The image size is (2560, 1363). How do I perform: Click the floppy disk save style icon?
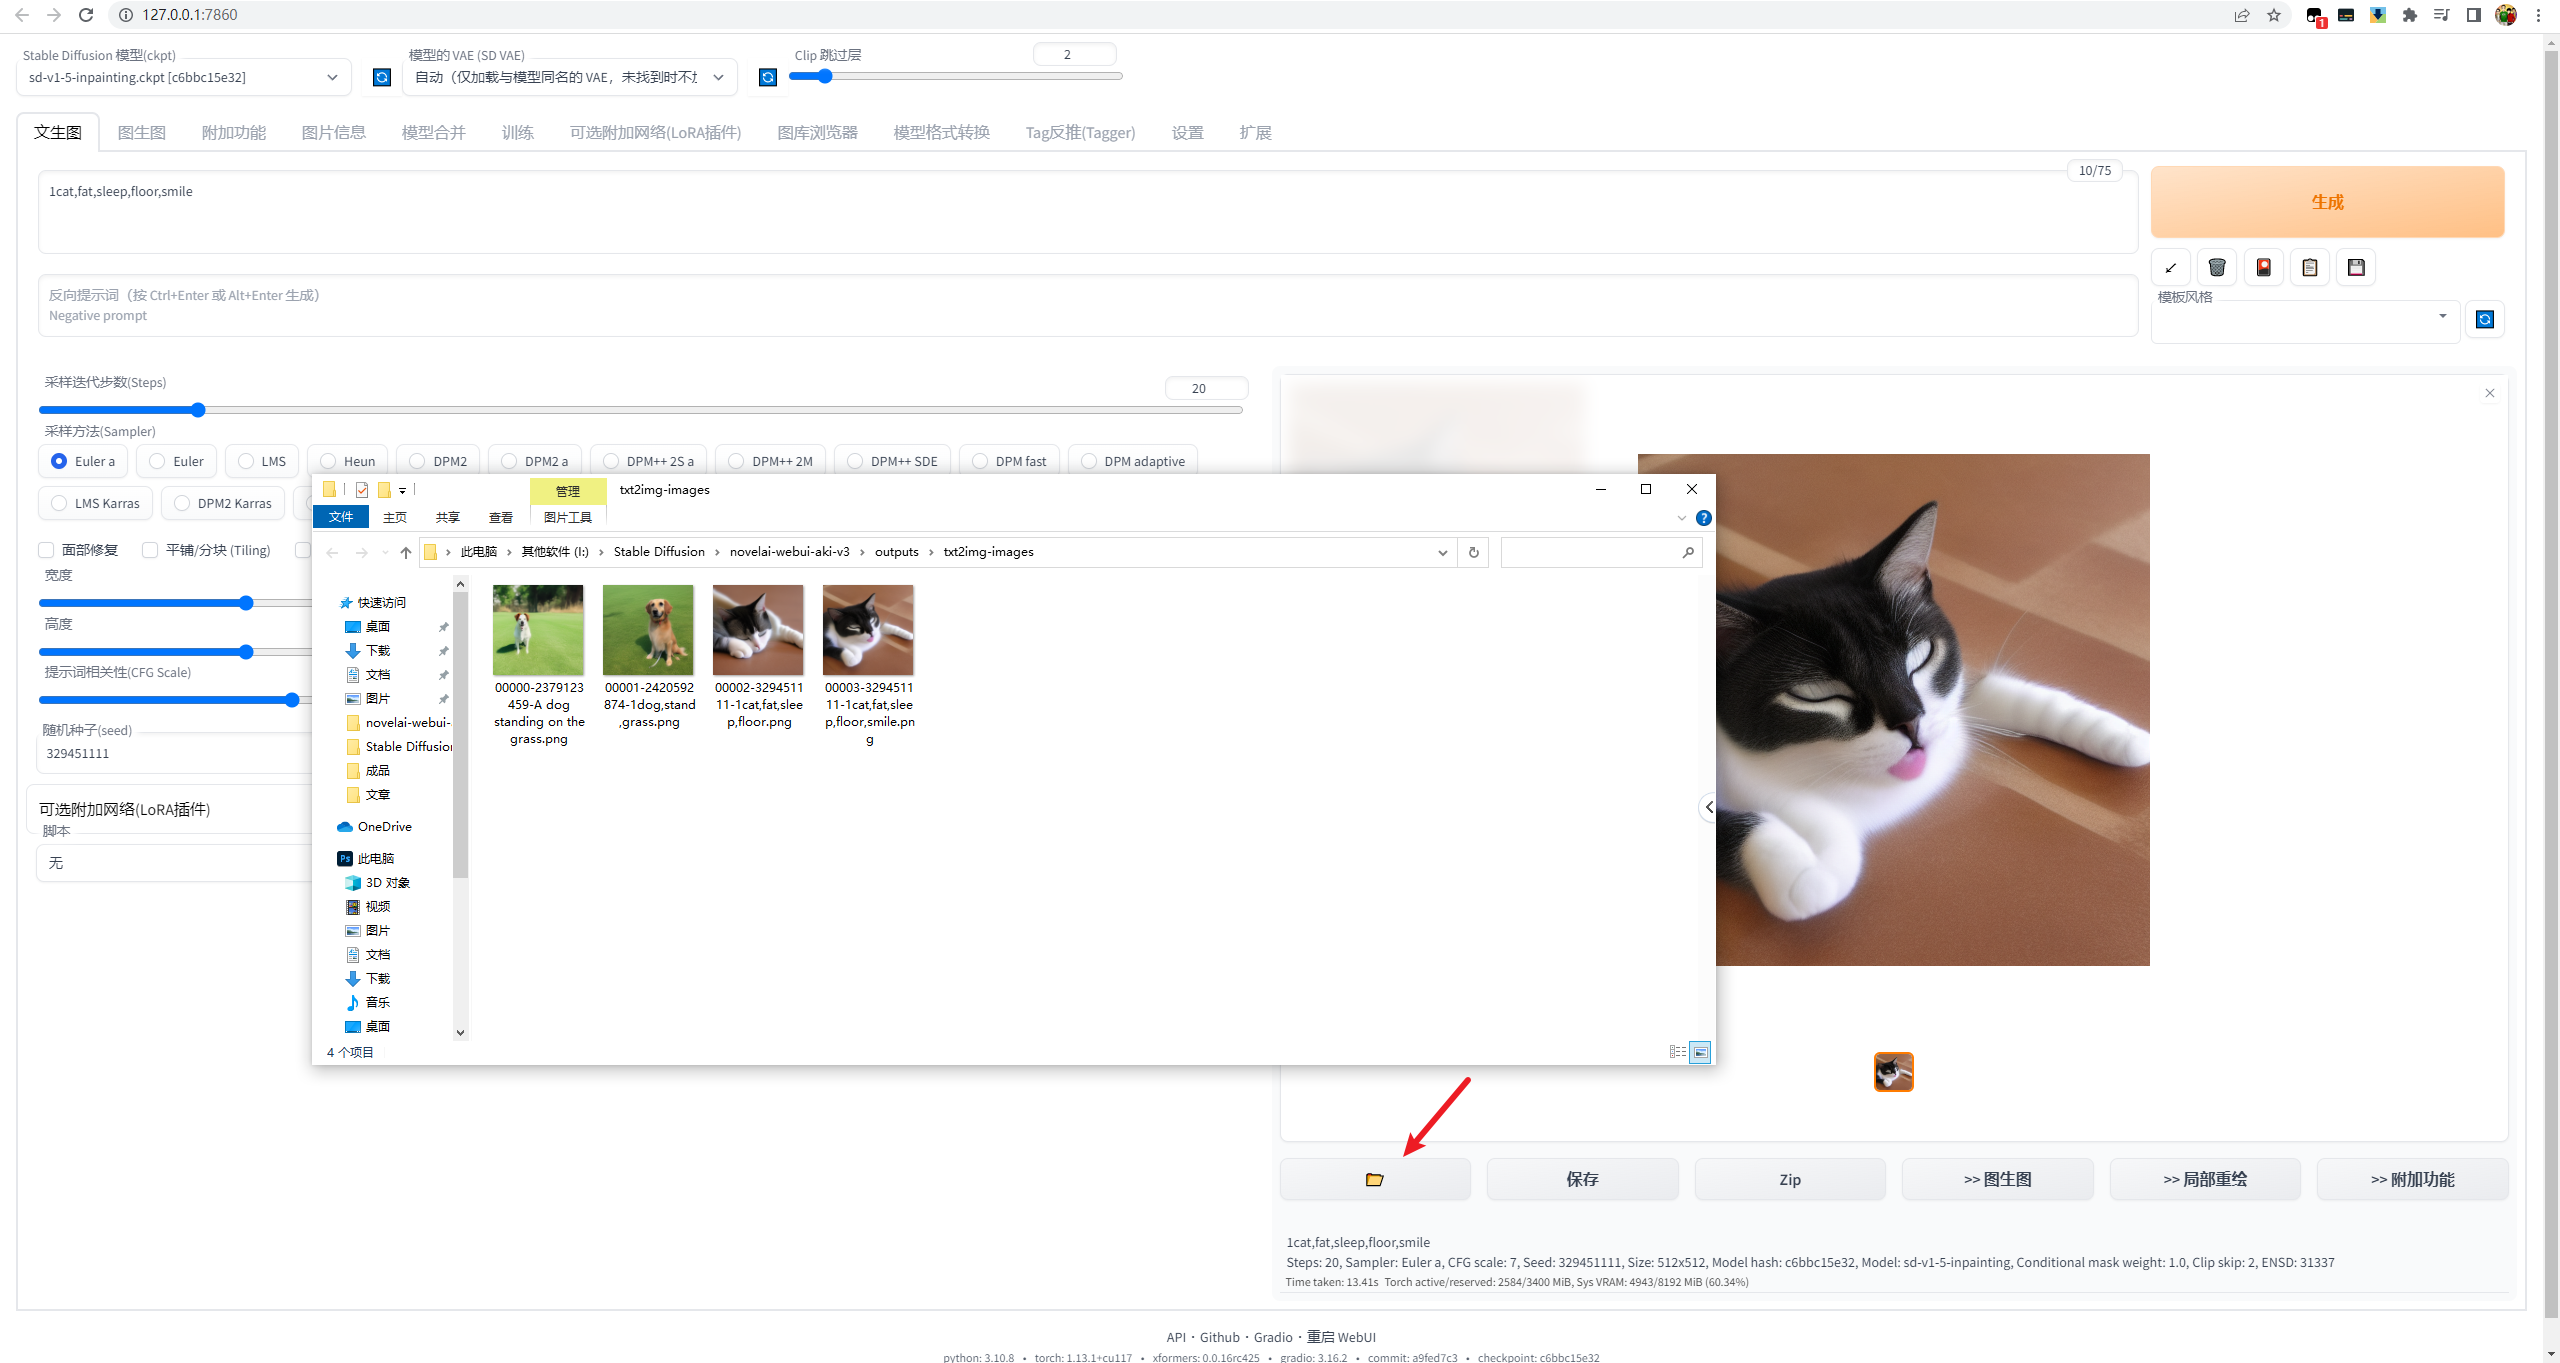2356,267
